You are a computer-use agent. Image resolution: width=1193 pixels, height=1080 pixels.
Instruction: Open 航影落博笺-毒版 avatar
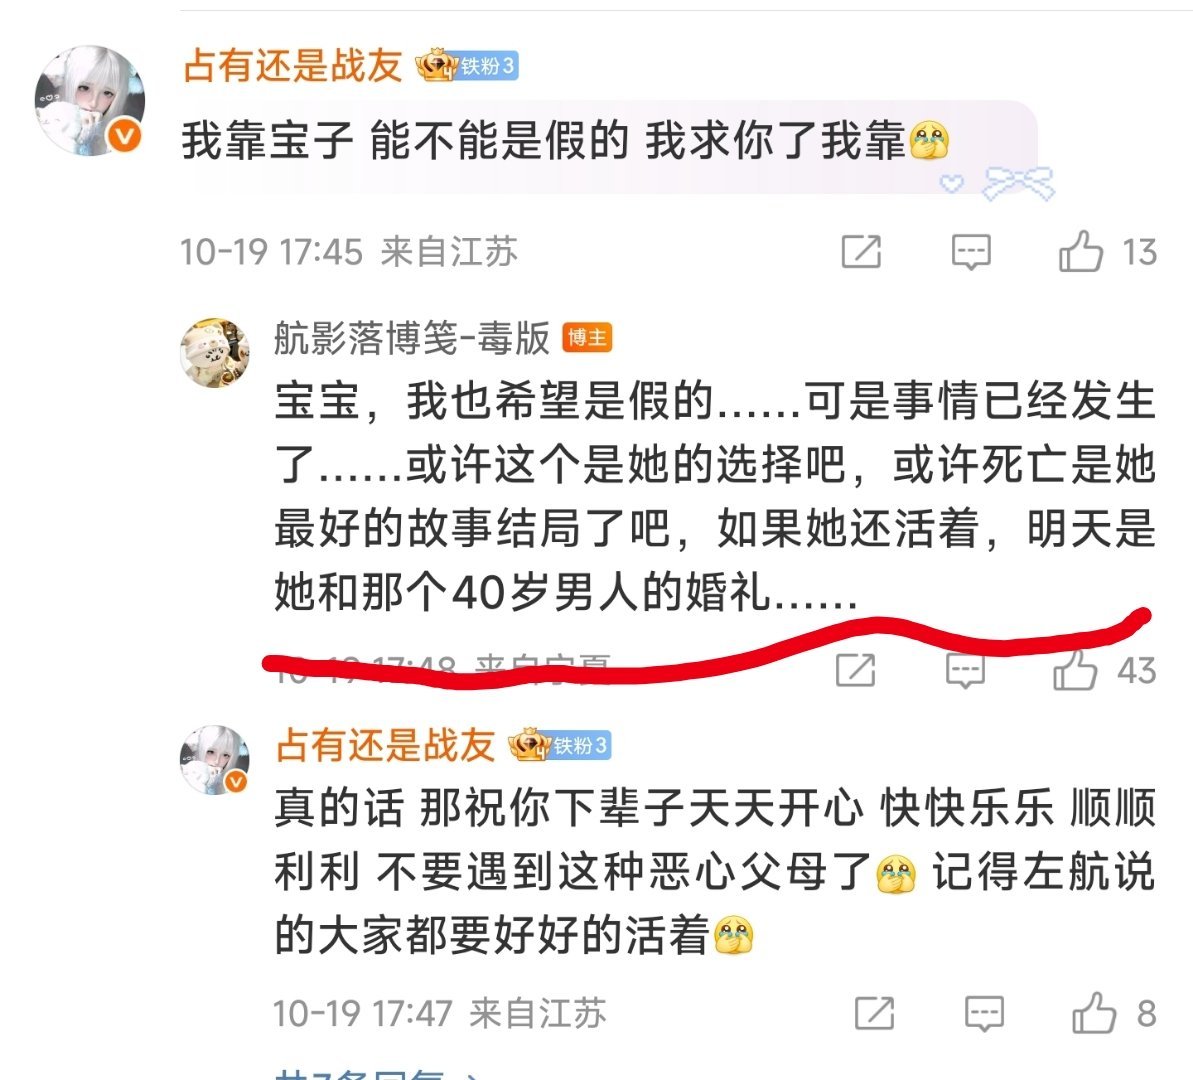click(215, 353)
